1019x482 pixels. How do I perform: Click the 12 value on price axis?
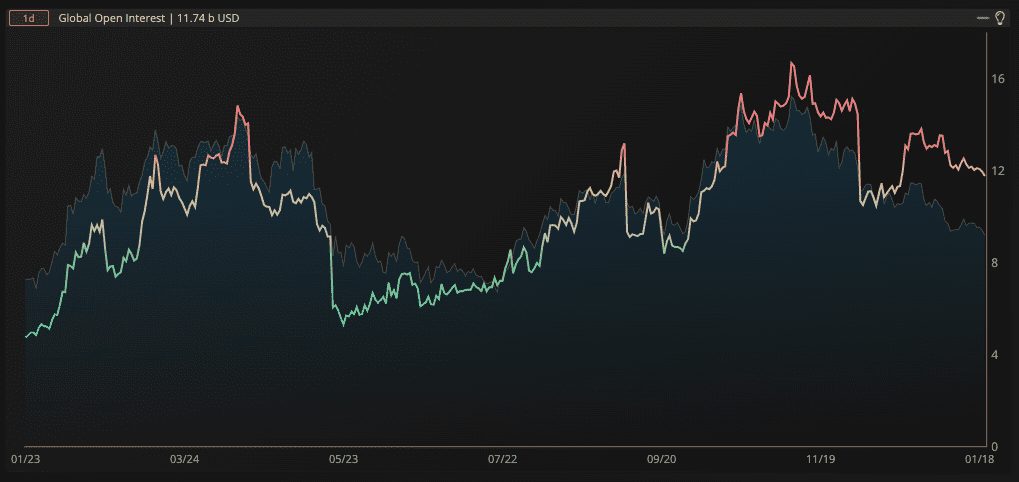click(x=997, y=170)
